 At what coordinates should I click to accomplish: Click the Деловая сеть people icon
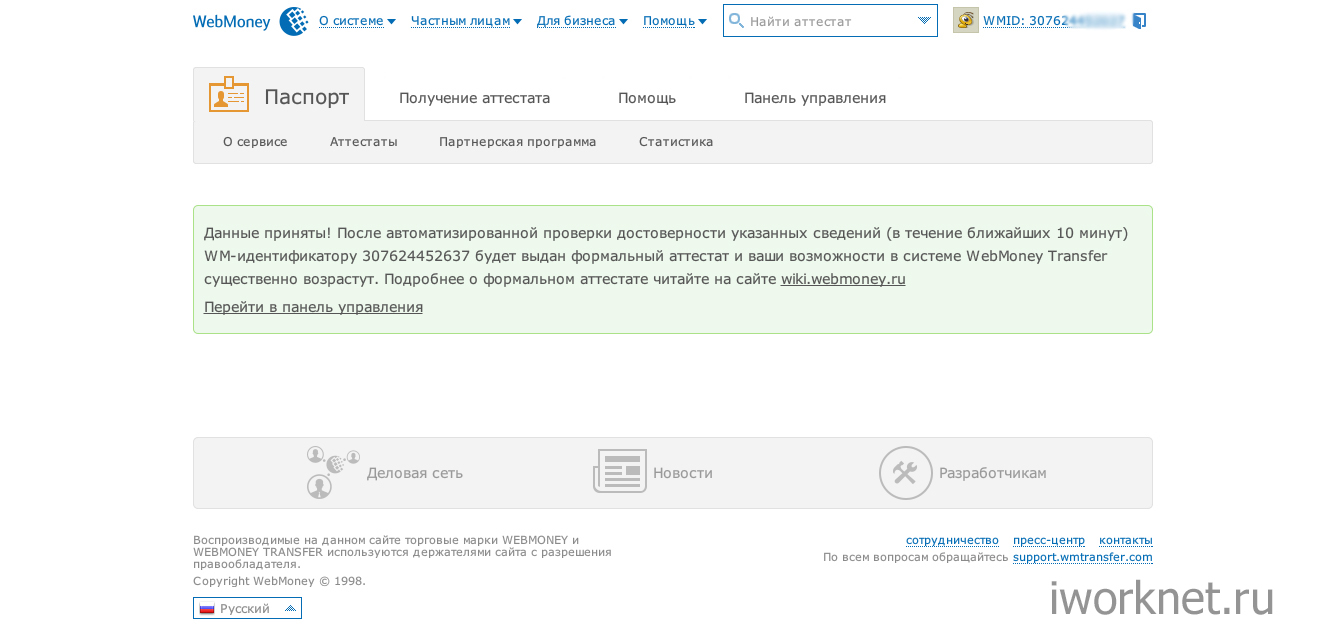click(x=333, y=472)
